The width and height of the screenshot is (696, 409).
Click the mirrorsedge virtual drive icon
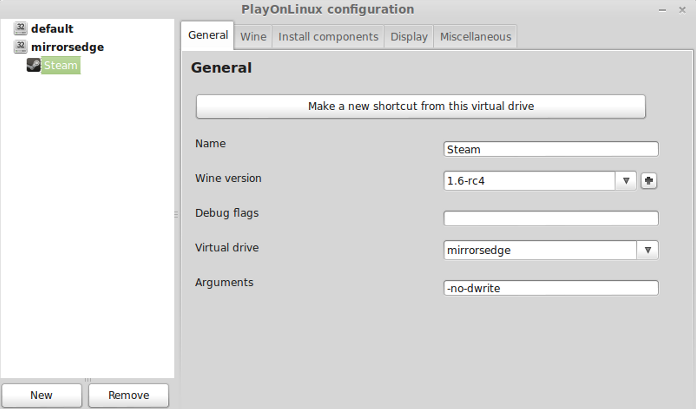click(20, 47)
